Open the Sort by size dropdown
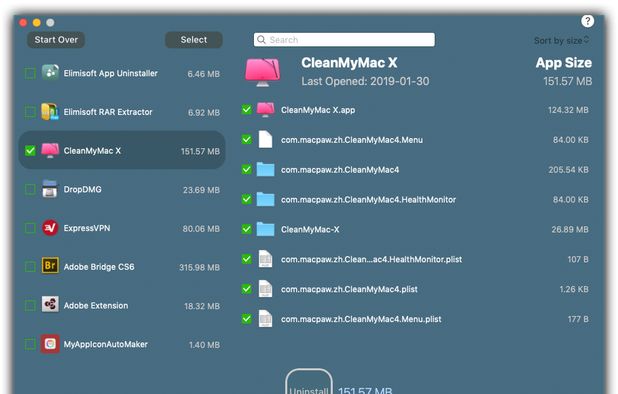618x394 pixels. 561,40
